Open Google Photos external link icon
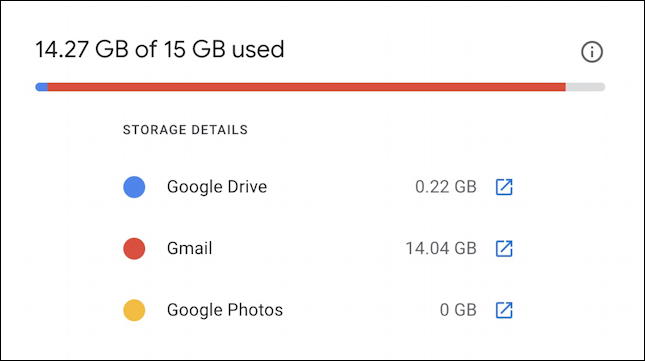 504,310
